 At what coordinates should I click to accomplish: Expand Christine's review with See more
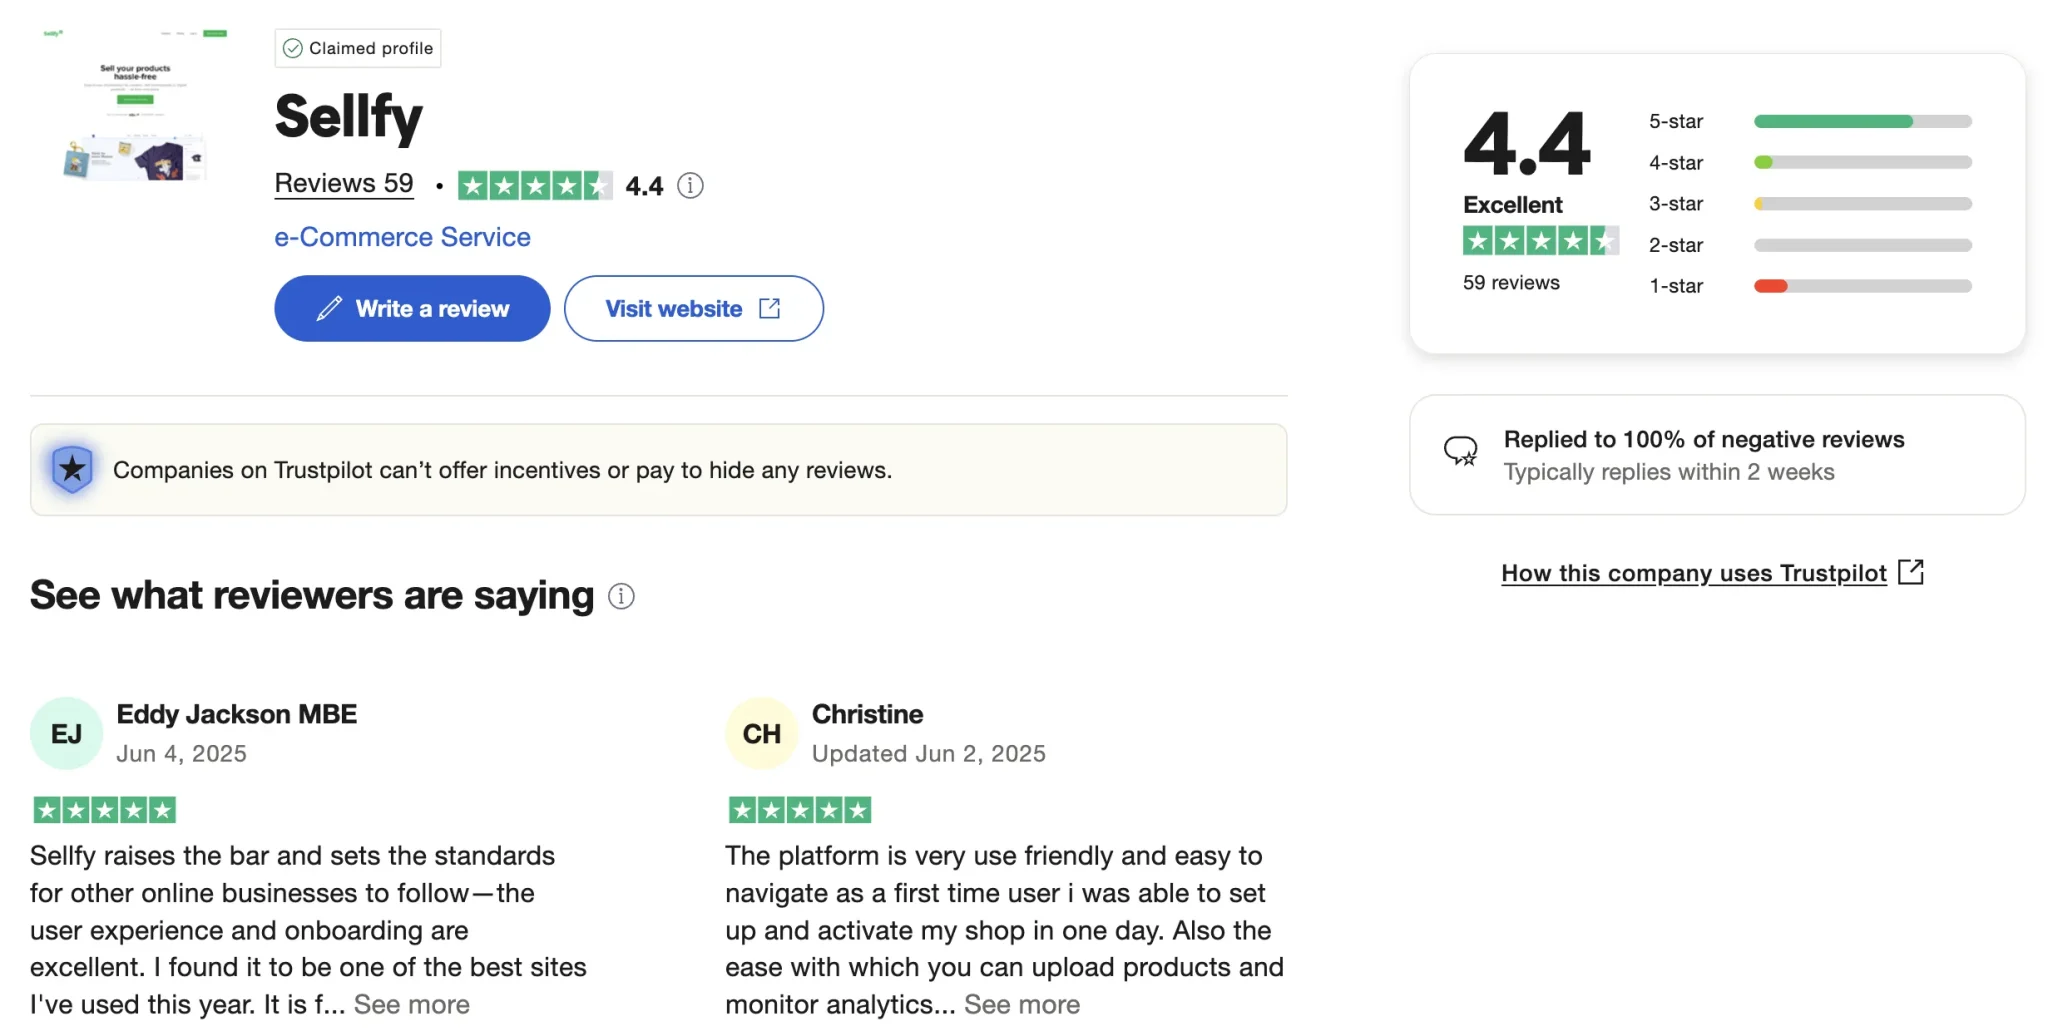coord(1021,1004)
